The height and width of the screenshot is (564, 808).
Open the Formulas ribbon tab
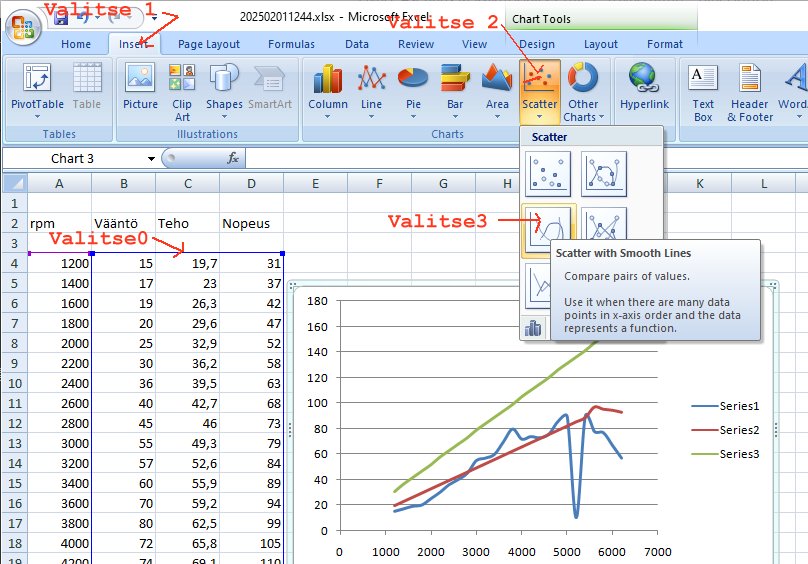tap(291, 44)
